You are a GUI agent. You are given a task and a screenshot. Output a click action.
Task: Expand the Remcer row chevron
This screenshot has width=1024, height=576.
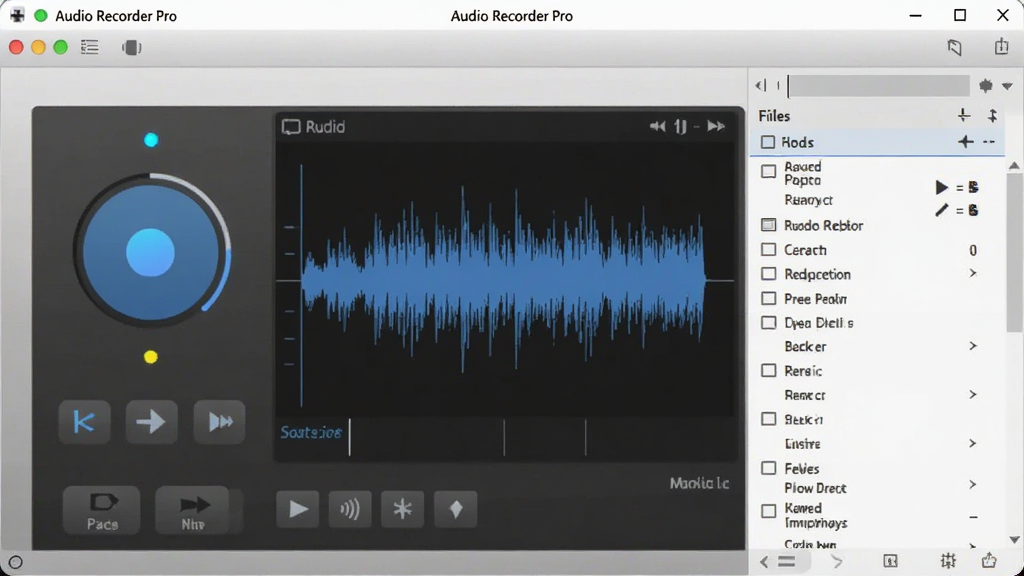(972, 394)
